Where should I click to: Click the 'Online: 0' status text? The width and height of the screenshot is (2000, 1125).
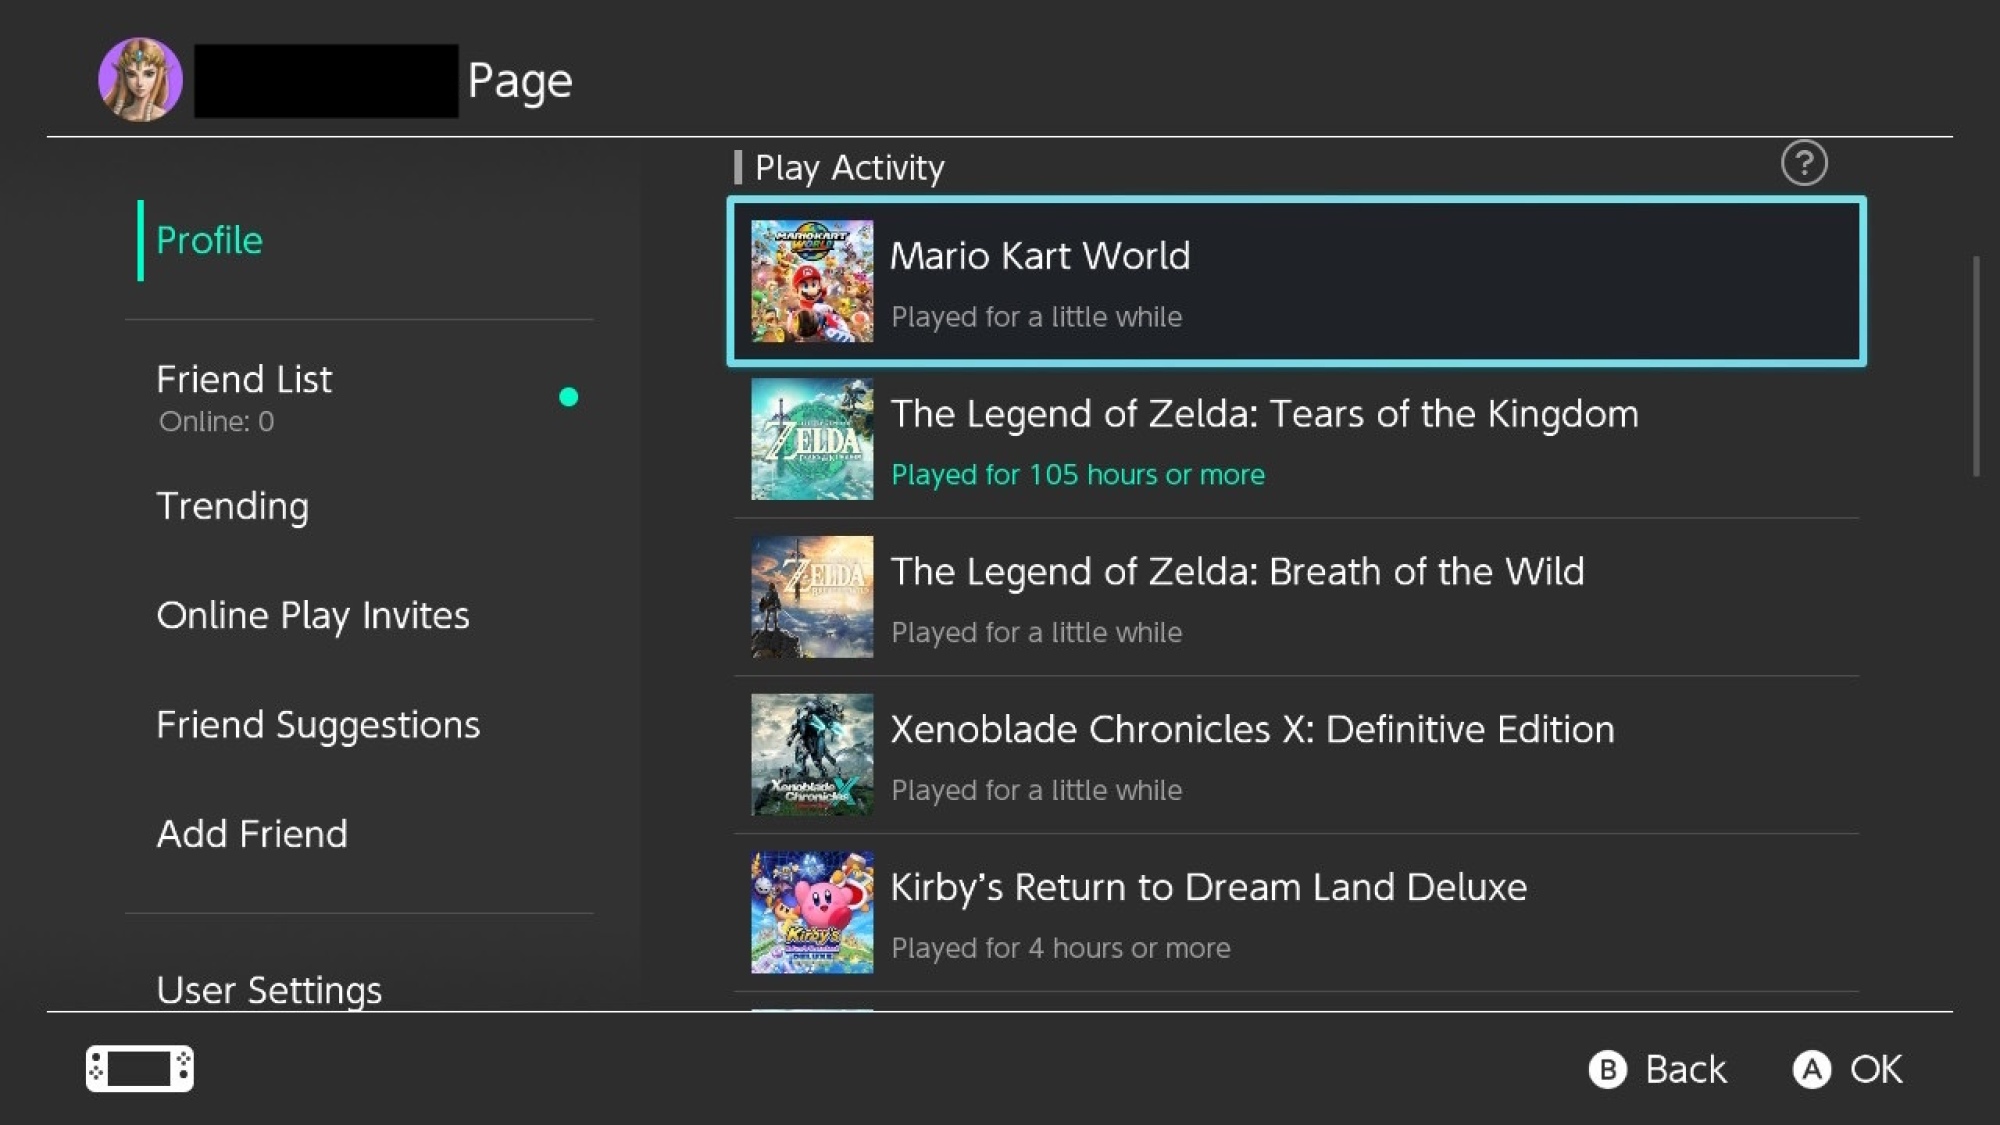(x=216, y=421)
